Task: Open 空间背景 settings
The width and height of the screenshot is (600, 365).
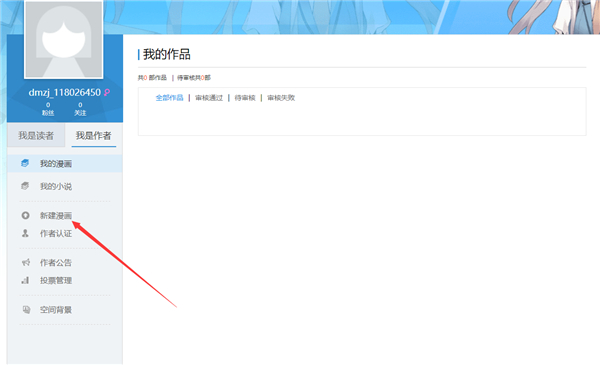Action: tap(56, 310)
